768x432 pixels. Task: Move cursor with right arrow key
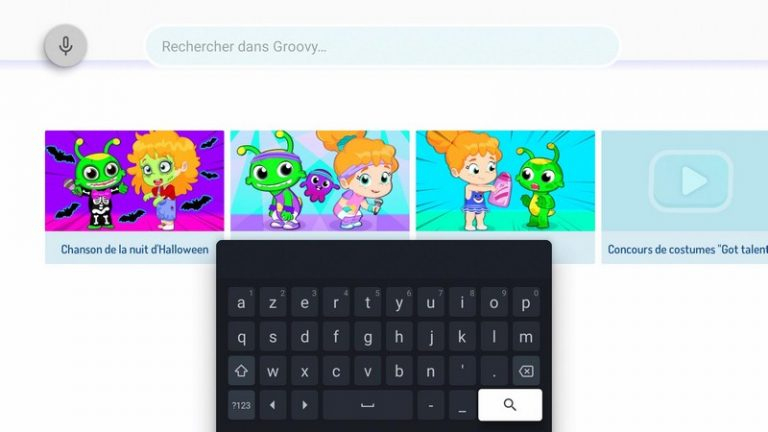point(304,405)
